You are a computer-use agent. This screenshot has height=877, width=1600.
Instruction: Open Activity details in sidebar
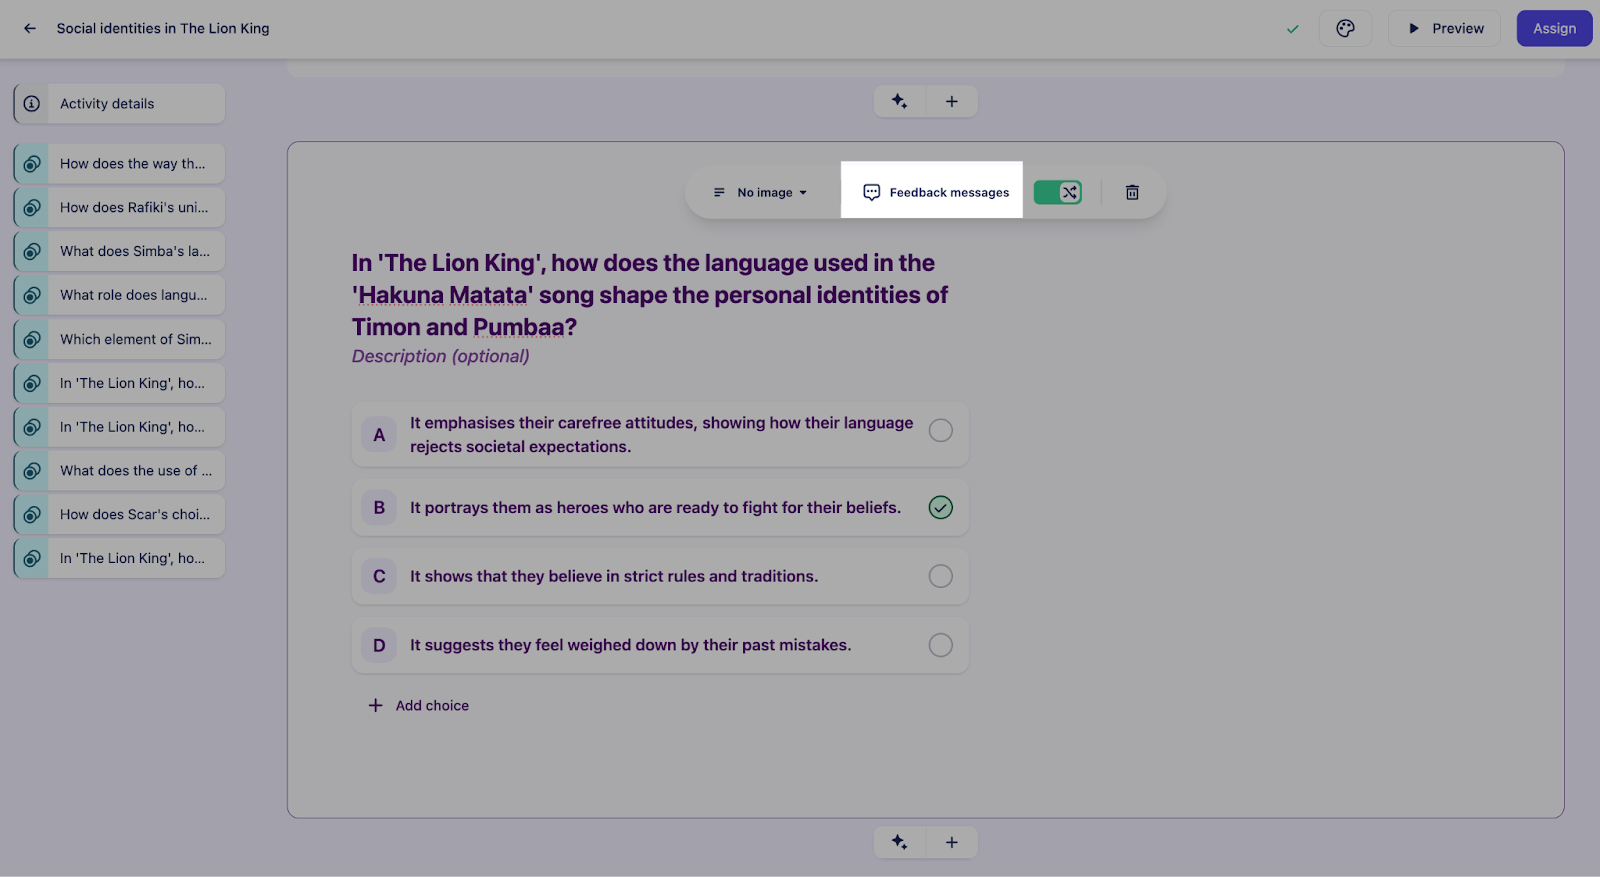120,104
